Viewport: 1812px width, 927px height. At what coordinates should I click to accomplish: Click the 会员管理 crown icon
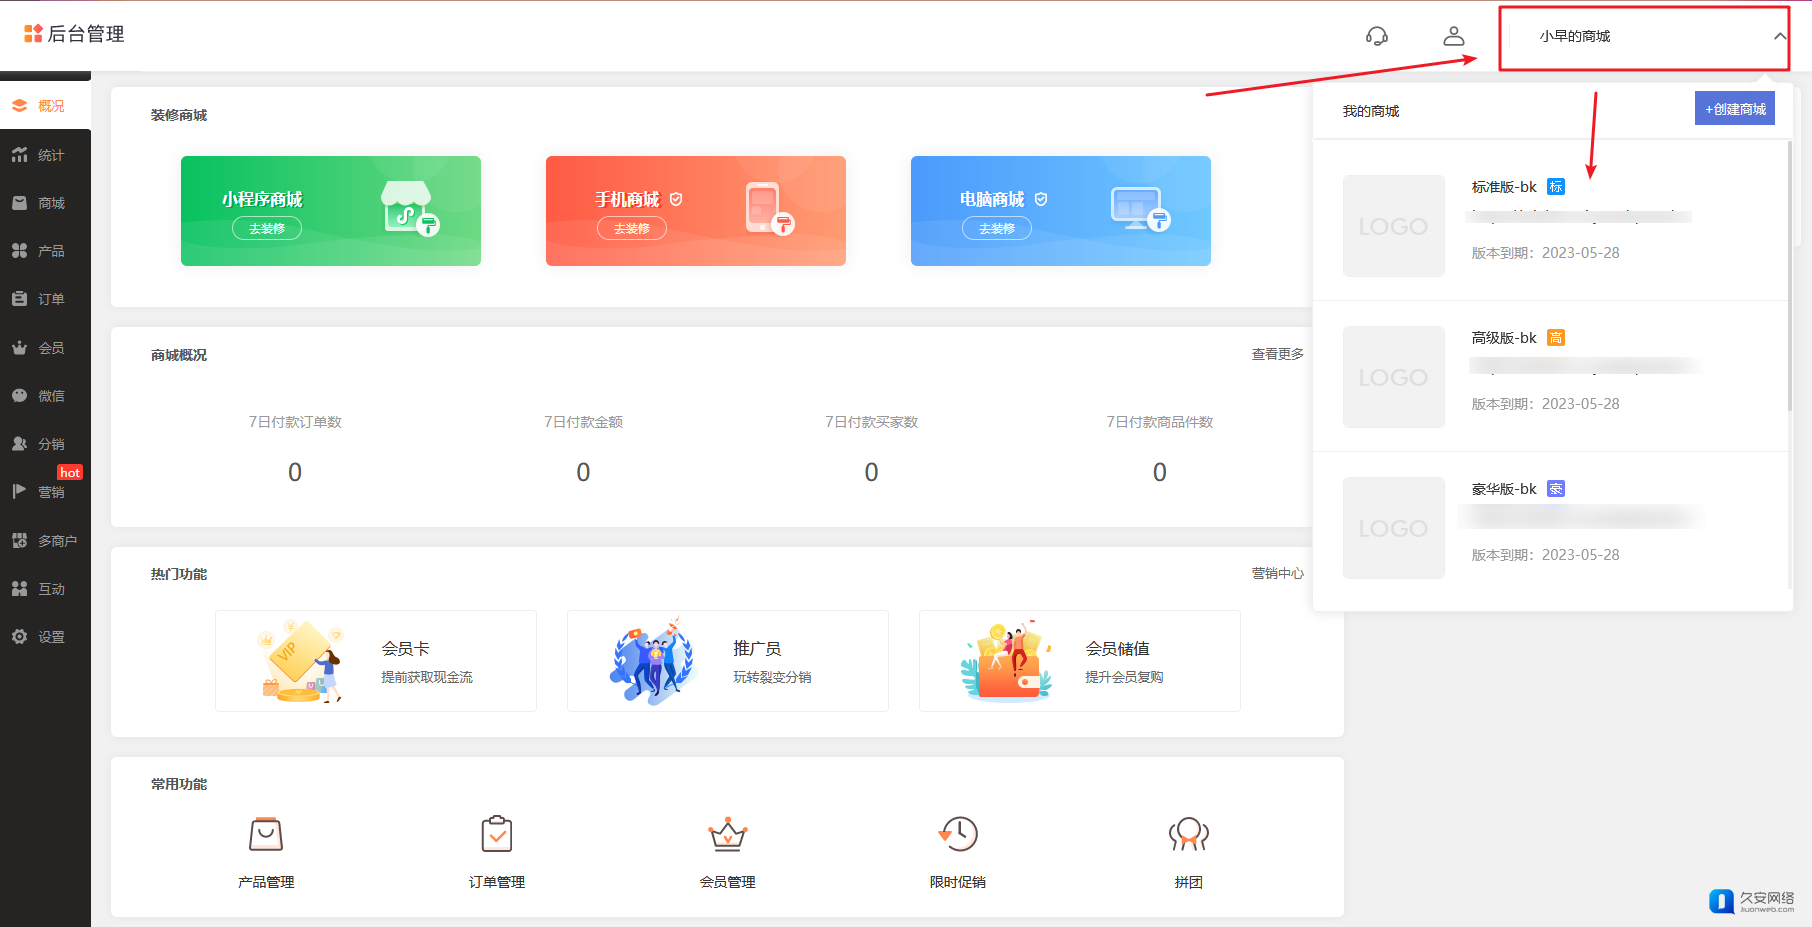[727, 834]
